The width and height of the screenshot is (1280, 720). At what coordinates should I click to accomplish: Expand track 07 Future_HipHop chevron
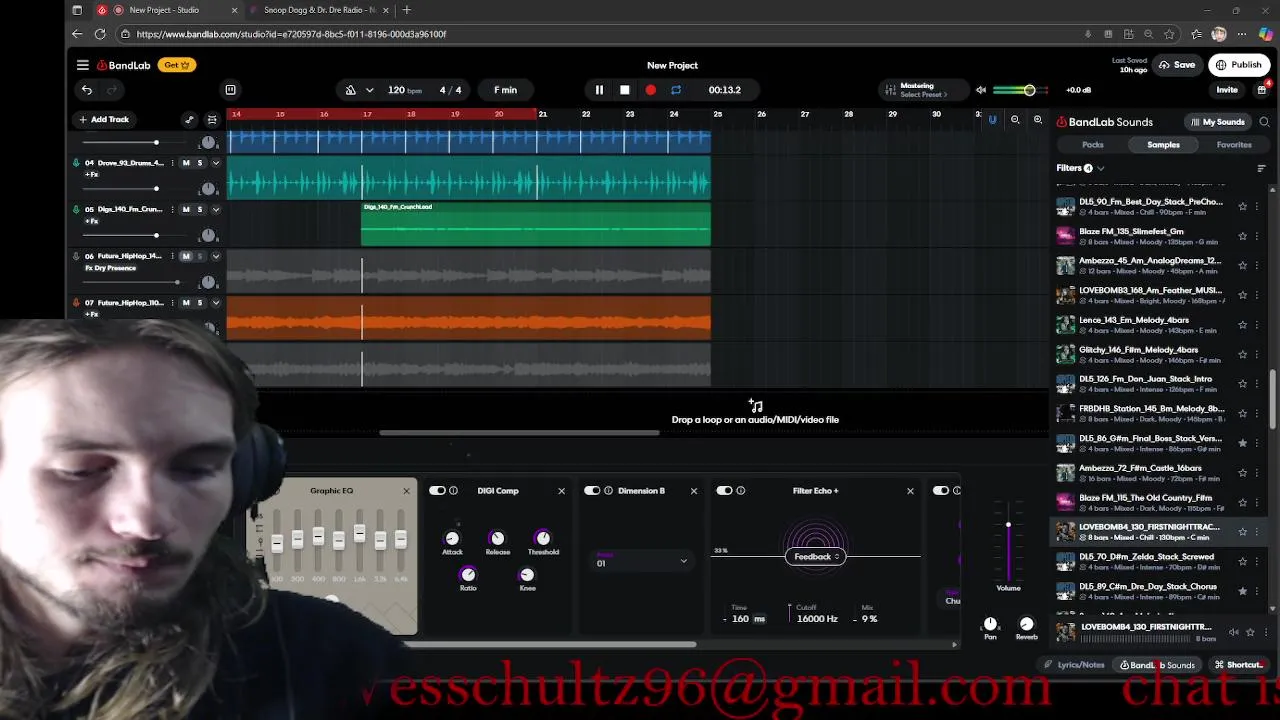point(215,303)
